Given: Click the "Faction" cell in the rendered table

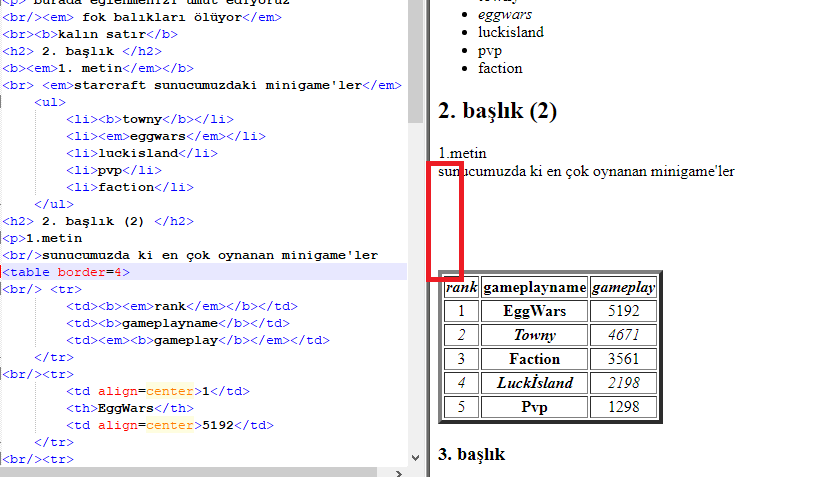Looking at the screenshot, I should [535, 359].
